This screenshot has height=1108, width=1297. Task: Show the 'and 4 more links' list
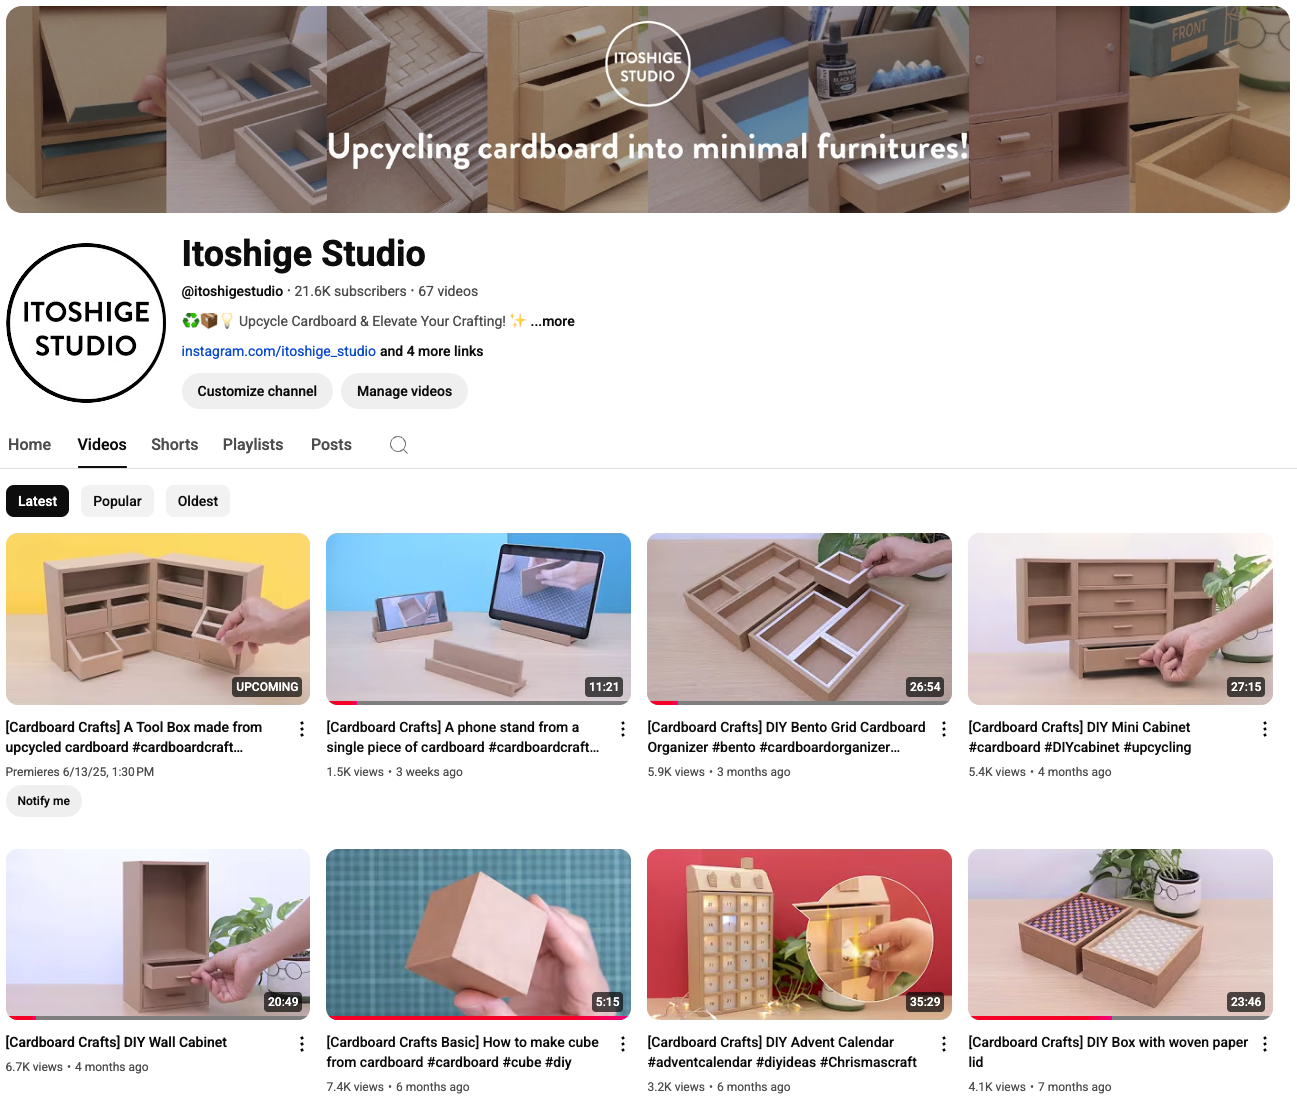432,351
